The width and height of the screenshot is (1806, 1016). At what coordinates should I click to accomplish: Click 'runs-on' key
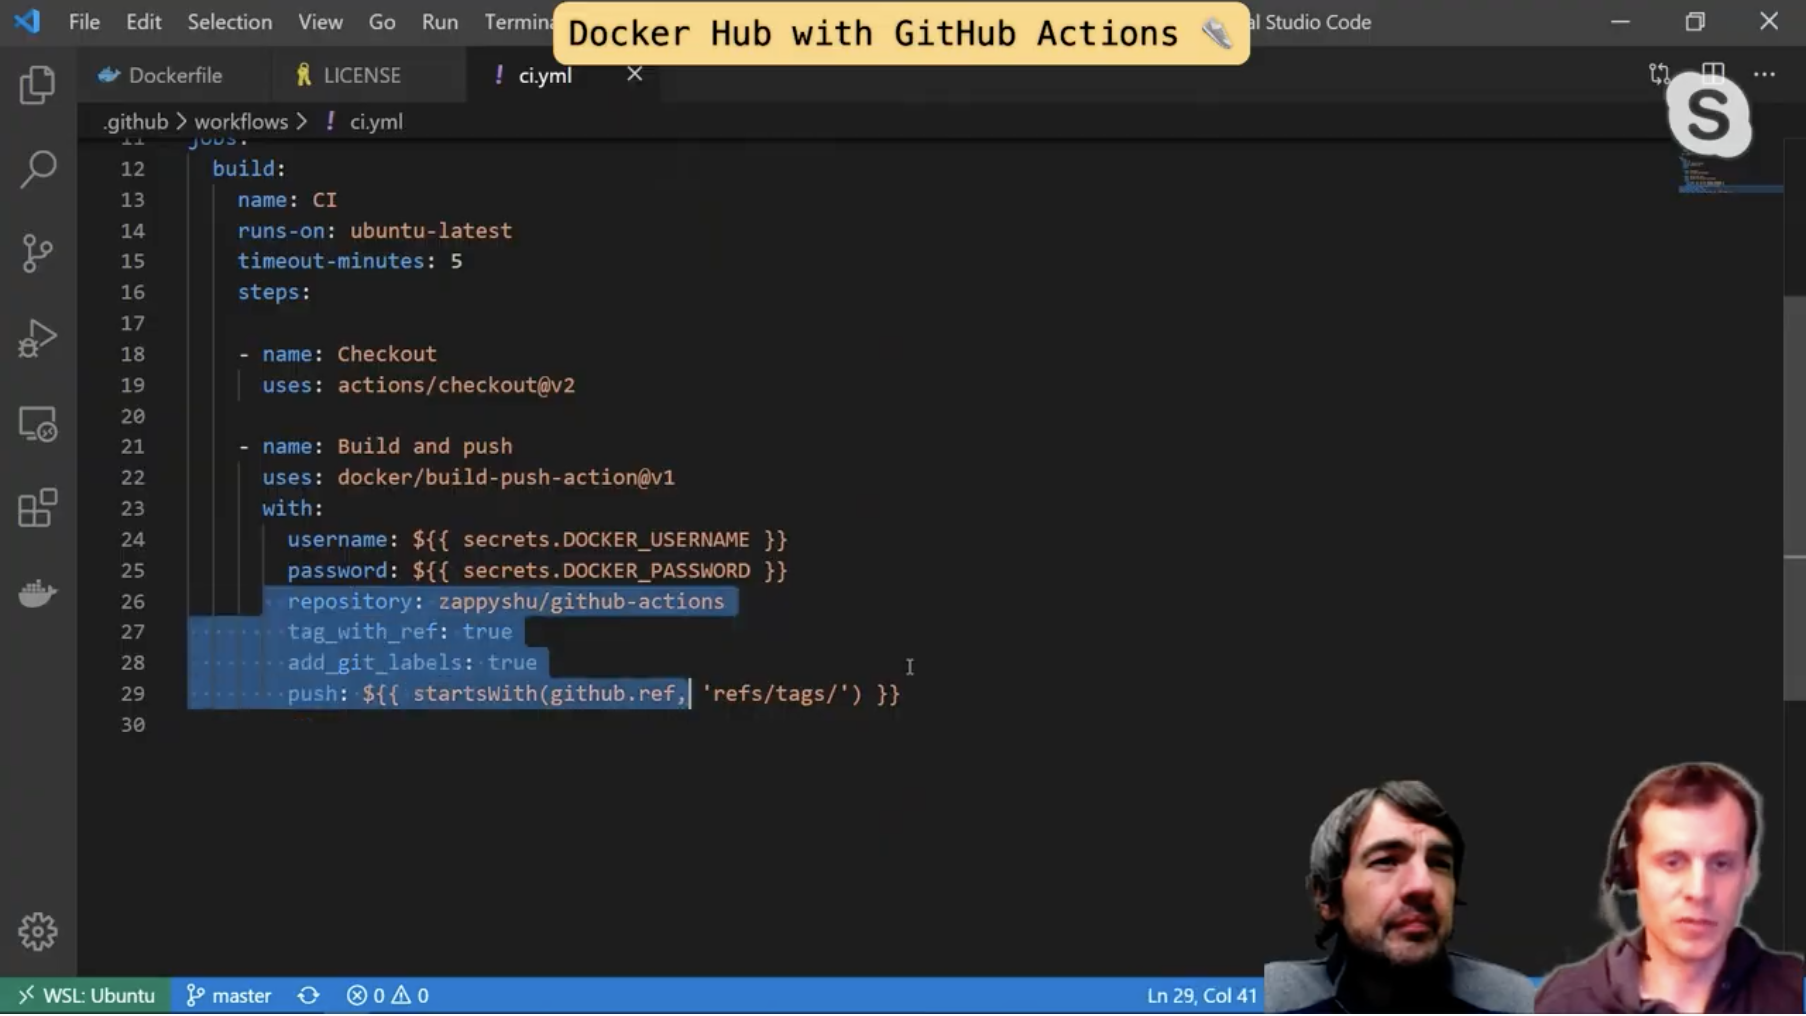(280, 230)
